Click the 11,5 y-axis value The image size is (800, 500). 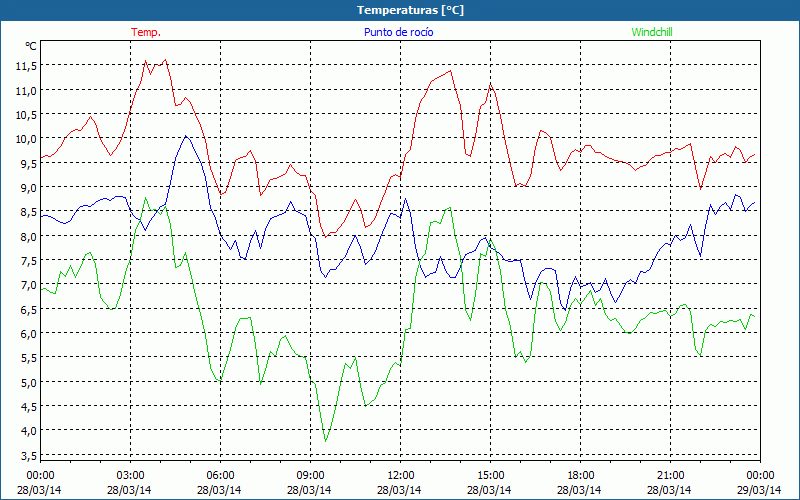(x=26, y=66)
